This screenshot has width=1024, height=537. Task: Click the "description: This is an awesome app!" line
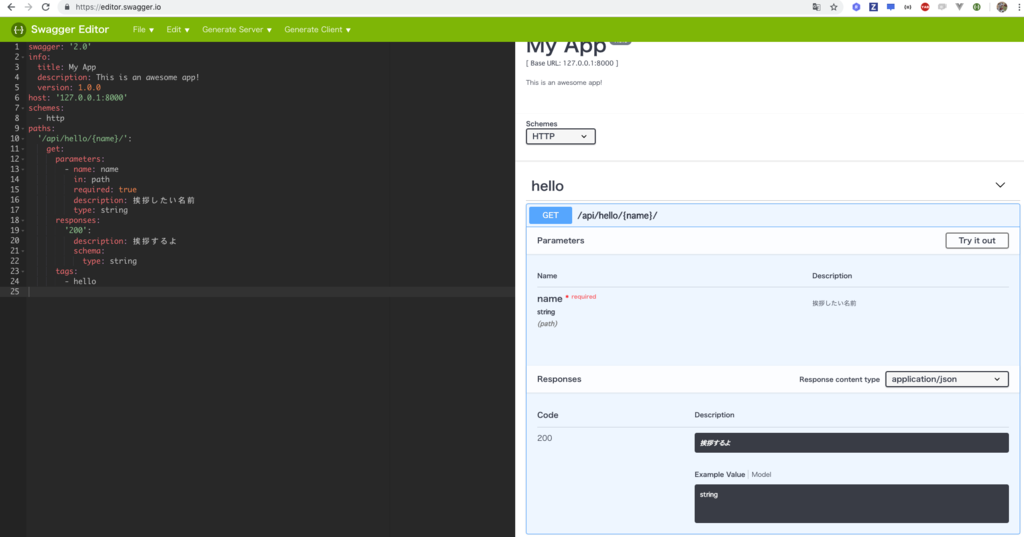pyautogui.click(x=118, y=77)
